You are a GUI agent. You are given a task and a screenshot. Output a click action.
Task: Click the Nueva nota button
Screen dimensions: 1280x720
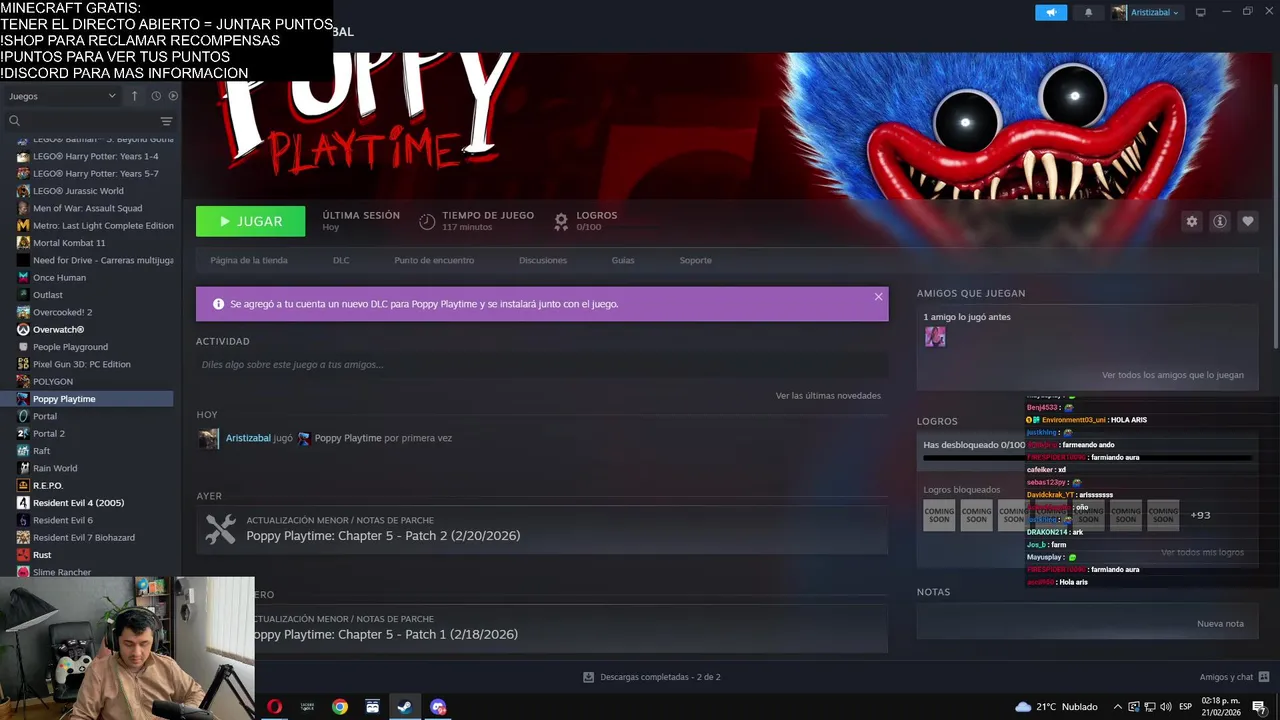point(1220,624)
